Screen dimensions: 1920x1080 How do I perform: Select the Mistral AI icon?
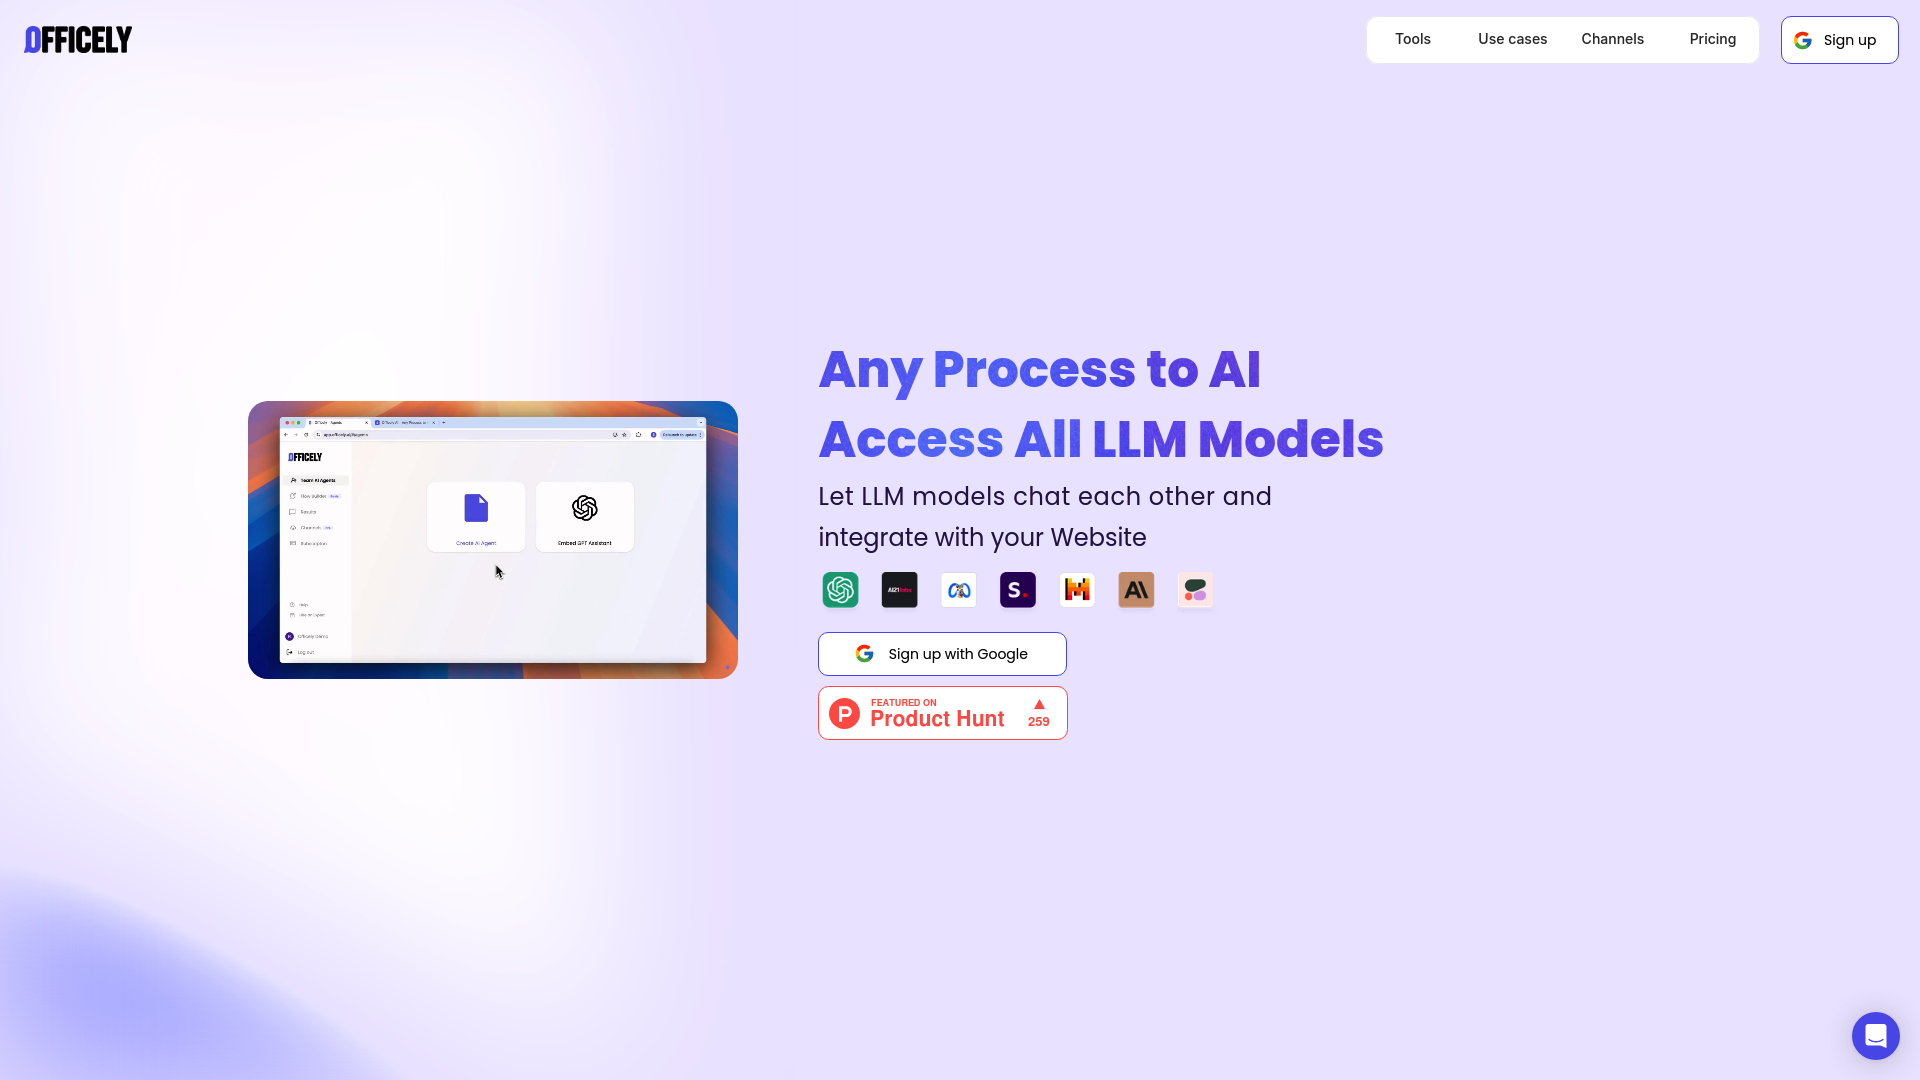coord(1077,589)
